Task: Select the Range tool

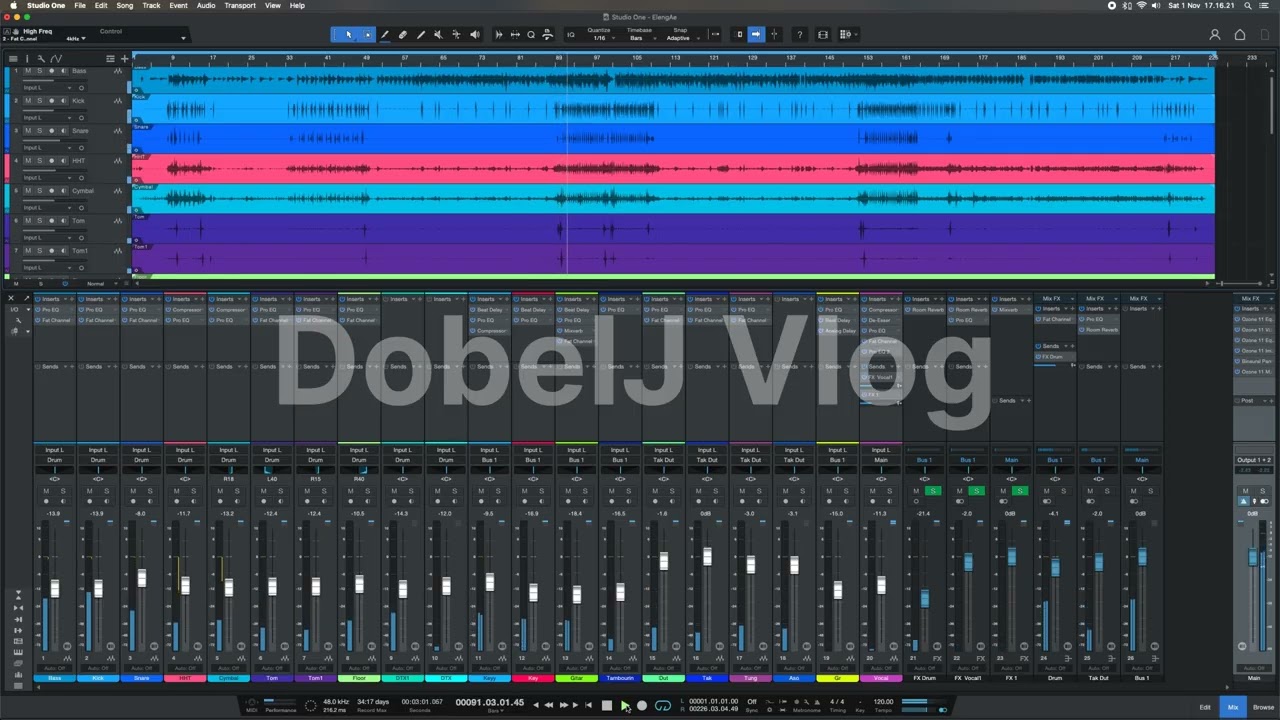Action: click(367, 35)
